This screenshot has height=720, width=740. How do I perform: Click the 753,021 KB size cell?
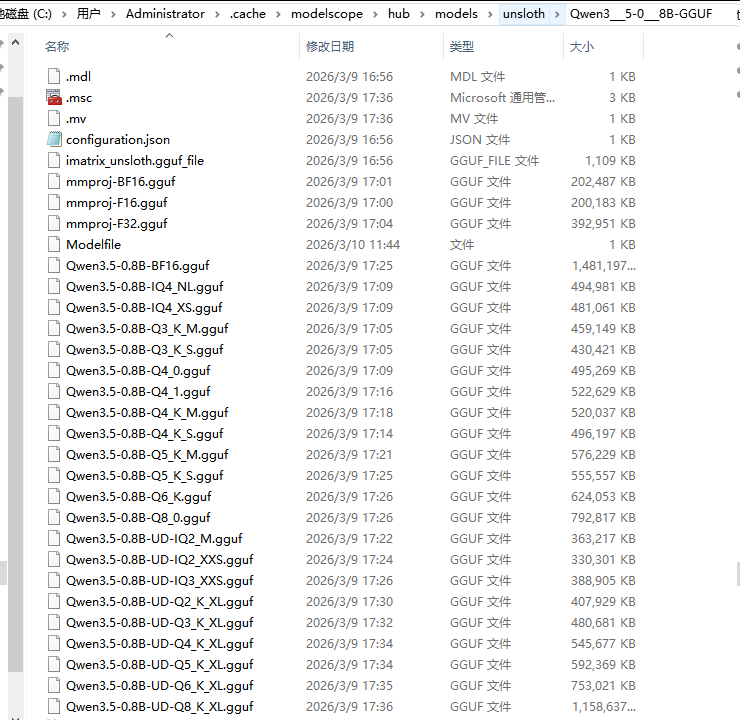click(x=603, y=685)
